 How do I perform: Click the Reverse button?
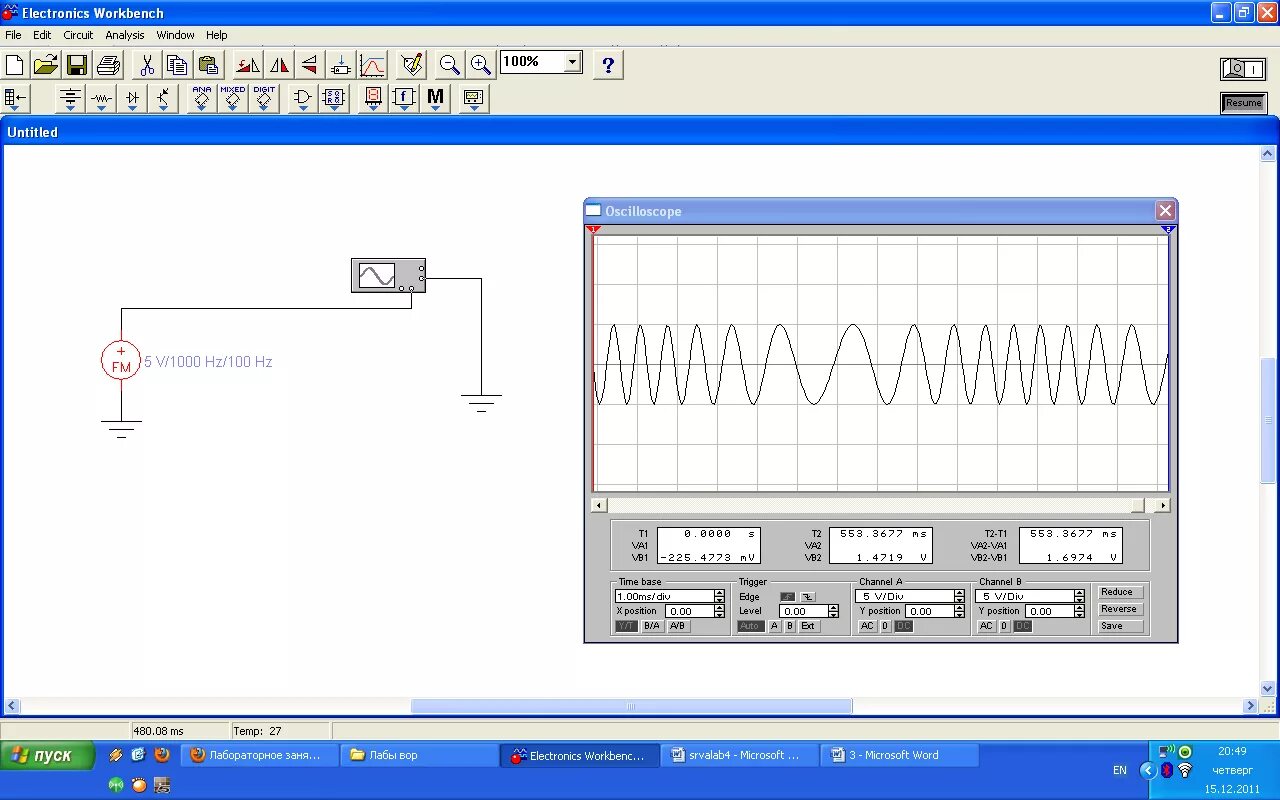(1119, 609)
